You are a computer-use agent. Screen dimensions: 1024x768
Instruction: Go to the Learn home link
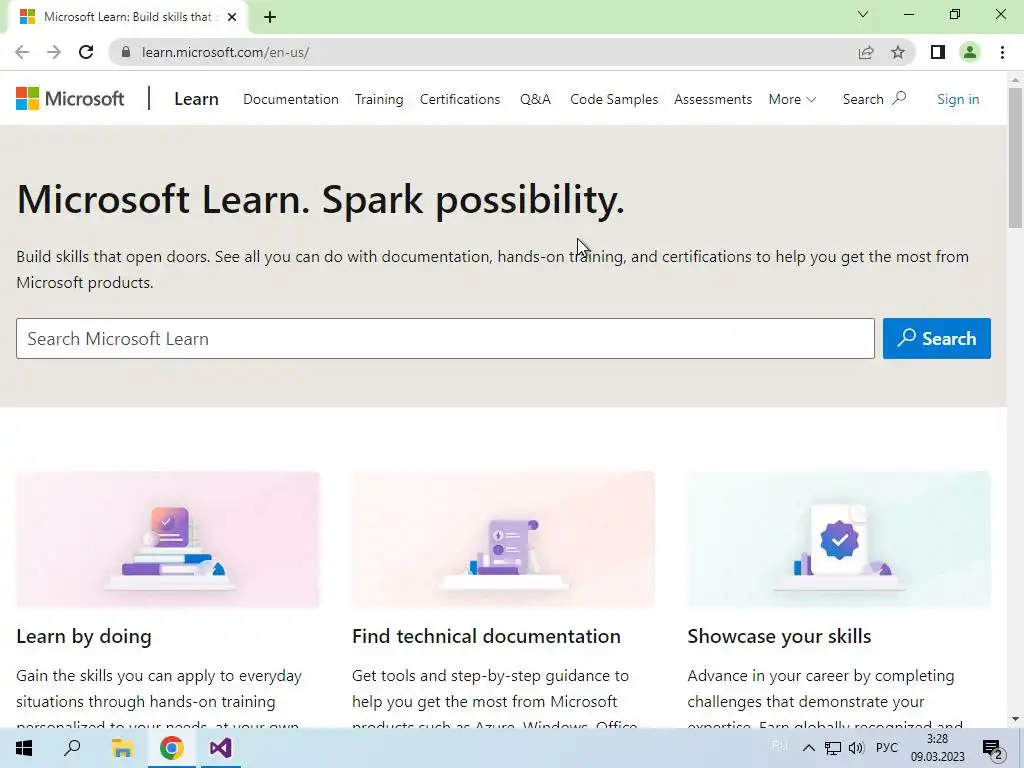tap(196, 99)
